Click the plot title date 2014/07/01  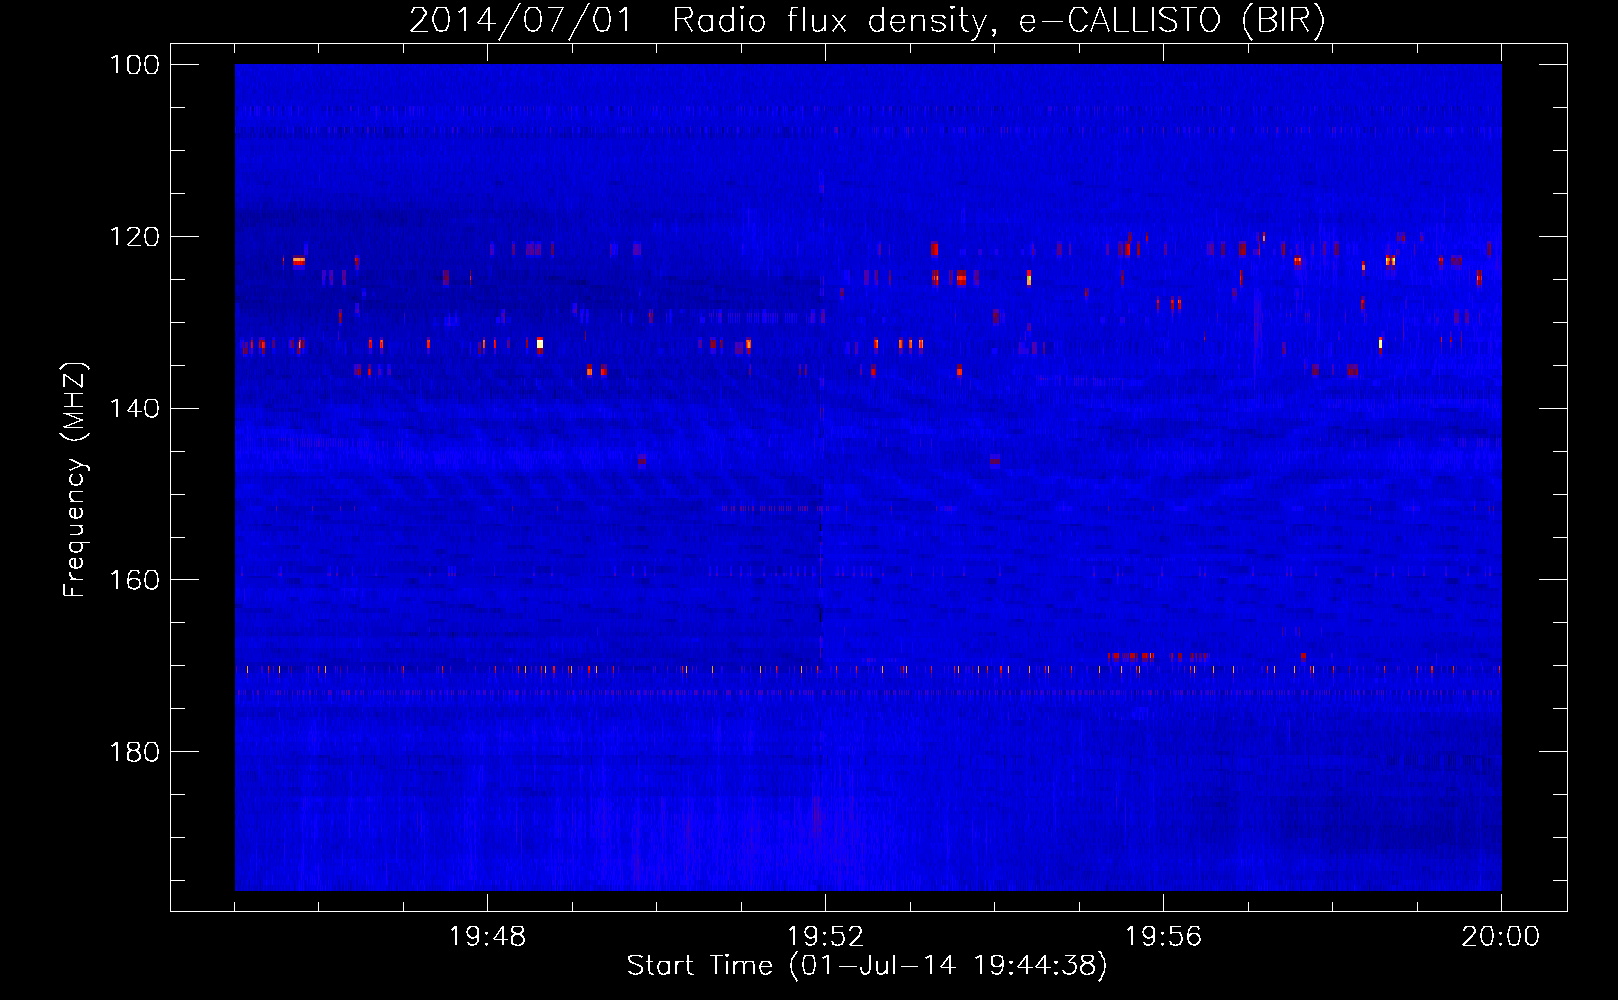pyautogui.click(x=521, y=21)
